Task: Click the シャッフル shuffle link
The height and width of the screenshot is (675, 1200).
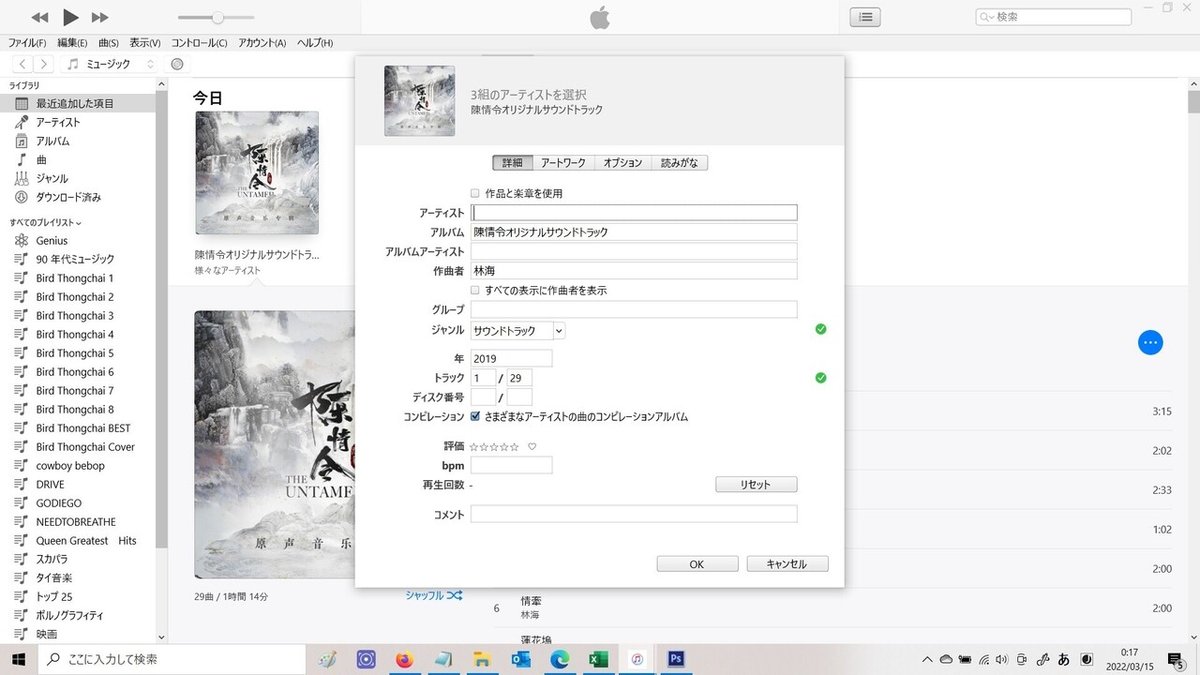Action: 433,595
